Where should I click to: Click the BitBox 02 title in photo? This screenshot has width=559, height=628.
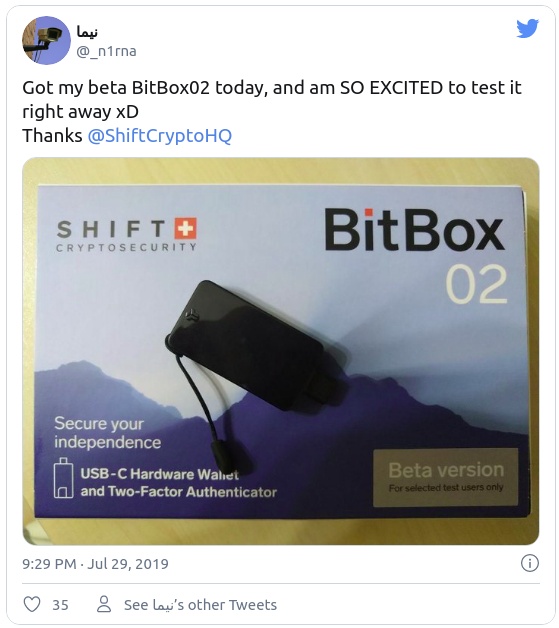coord(415,255)
